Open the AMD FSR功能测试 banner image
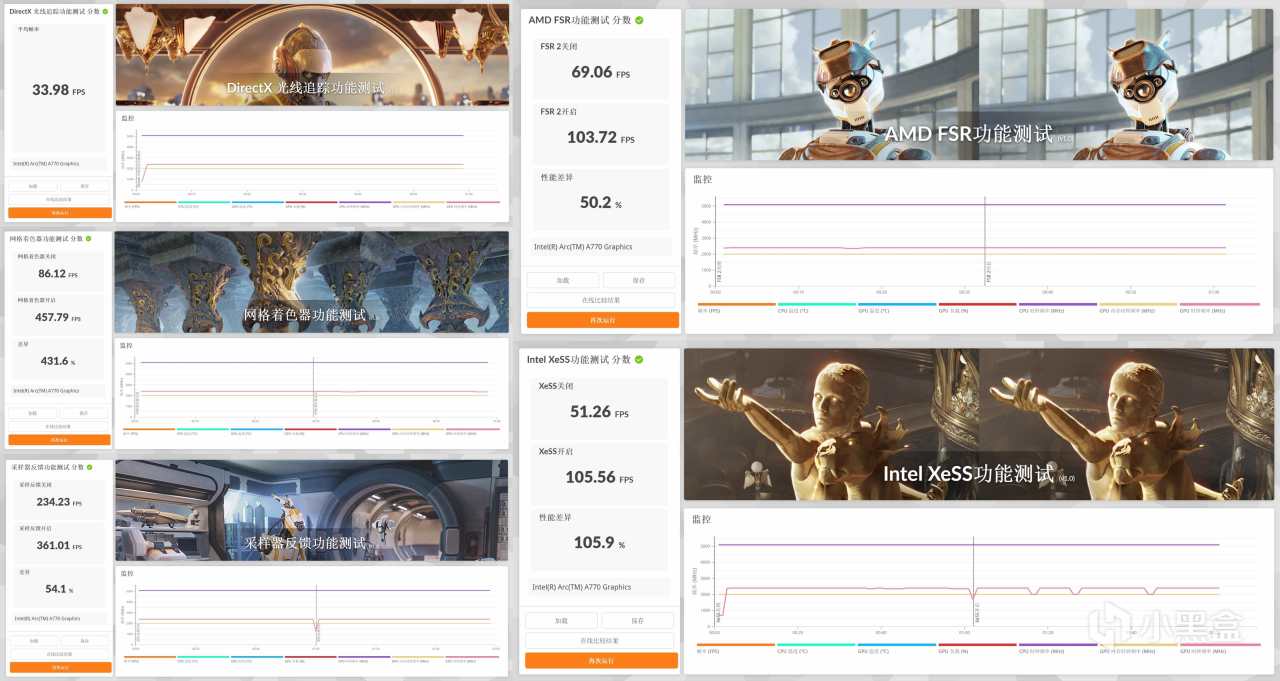Viewport: 1280px width, 681px height. tap(979, 85)
